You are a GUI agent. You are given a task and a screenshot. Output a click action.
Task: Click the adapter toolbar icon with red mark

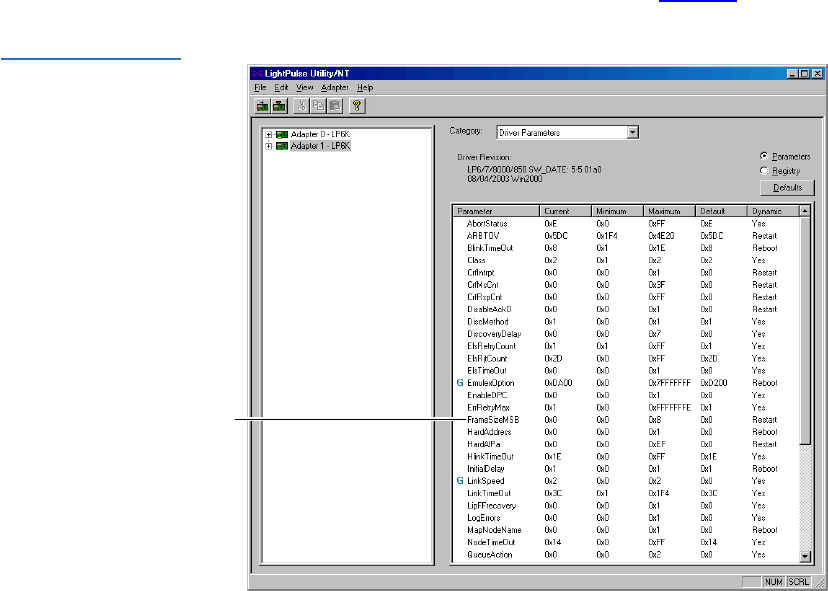click(x=279, y=106)
